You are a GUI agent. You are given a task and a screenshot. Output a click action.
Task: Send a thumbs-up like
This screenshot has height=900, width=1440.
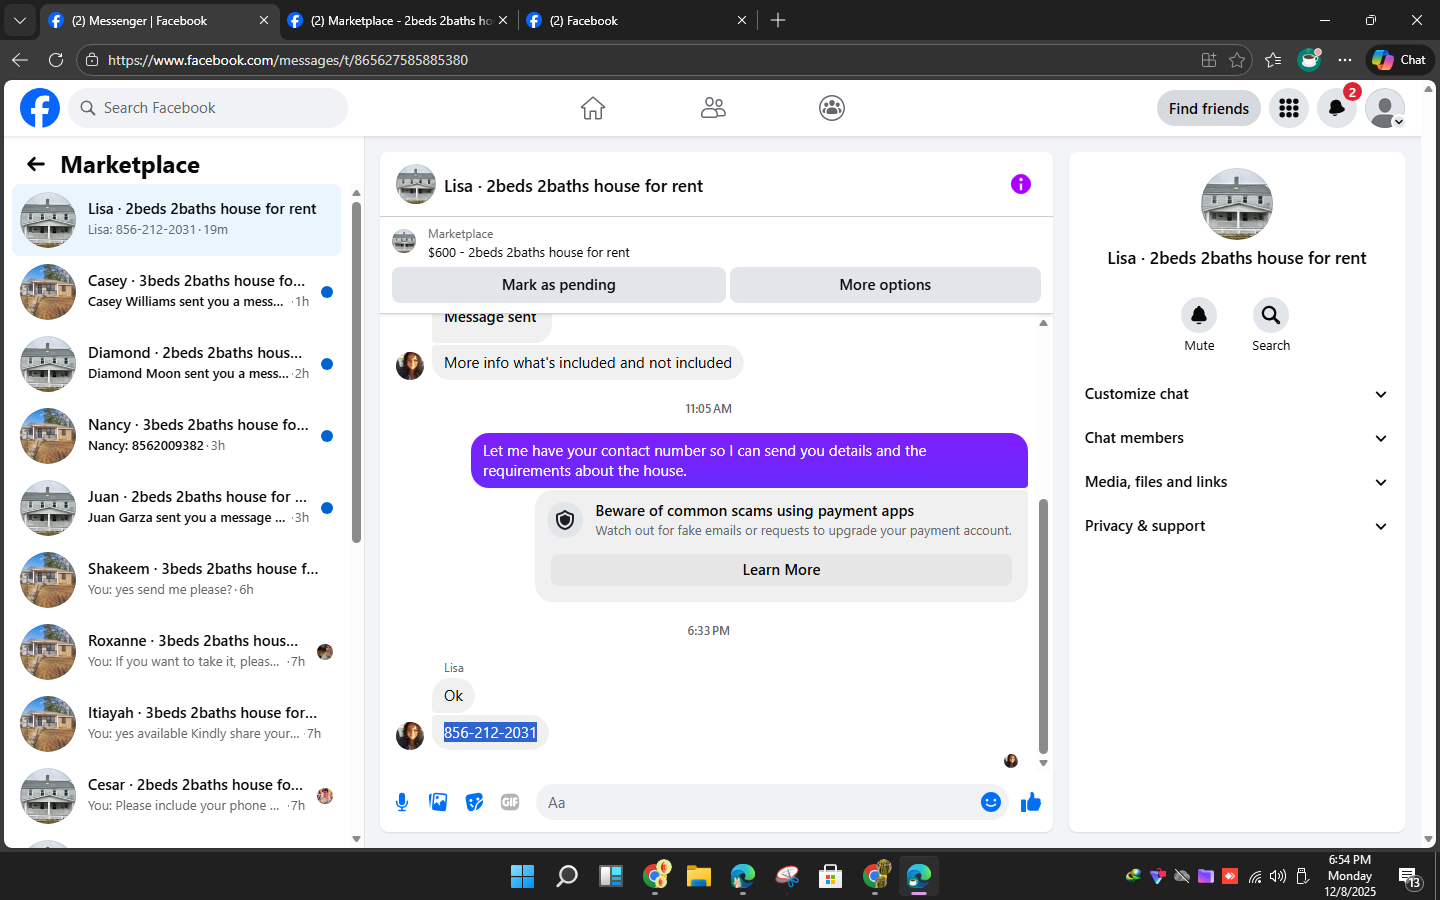coord(1031,802)
